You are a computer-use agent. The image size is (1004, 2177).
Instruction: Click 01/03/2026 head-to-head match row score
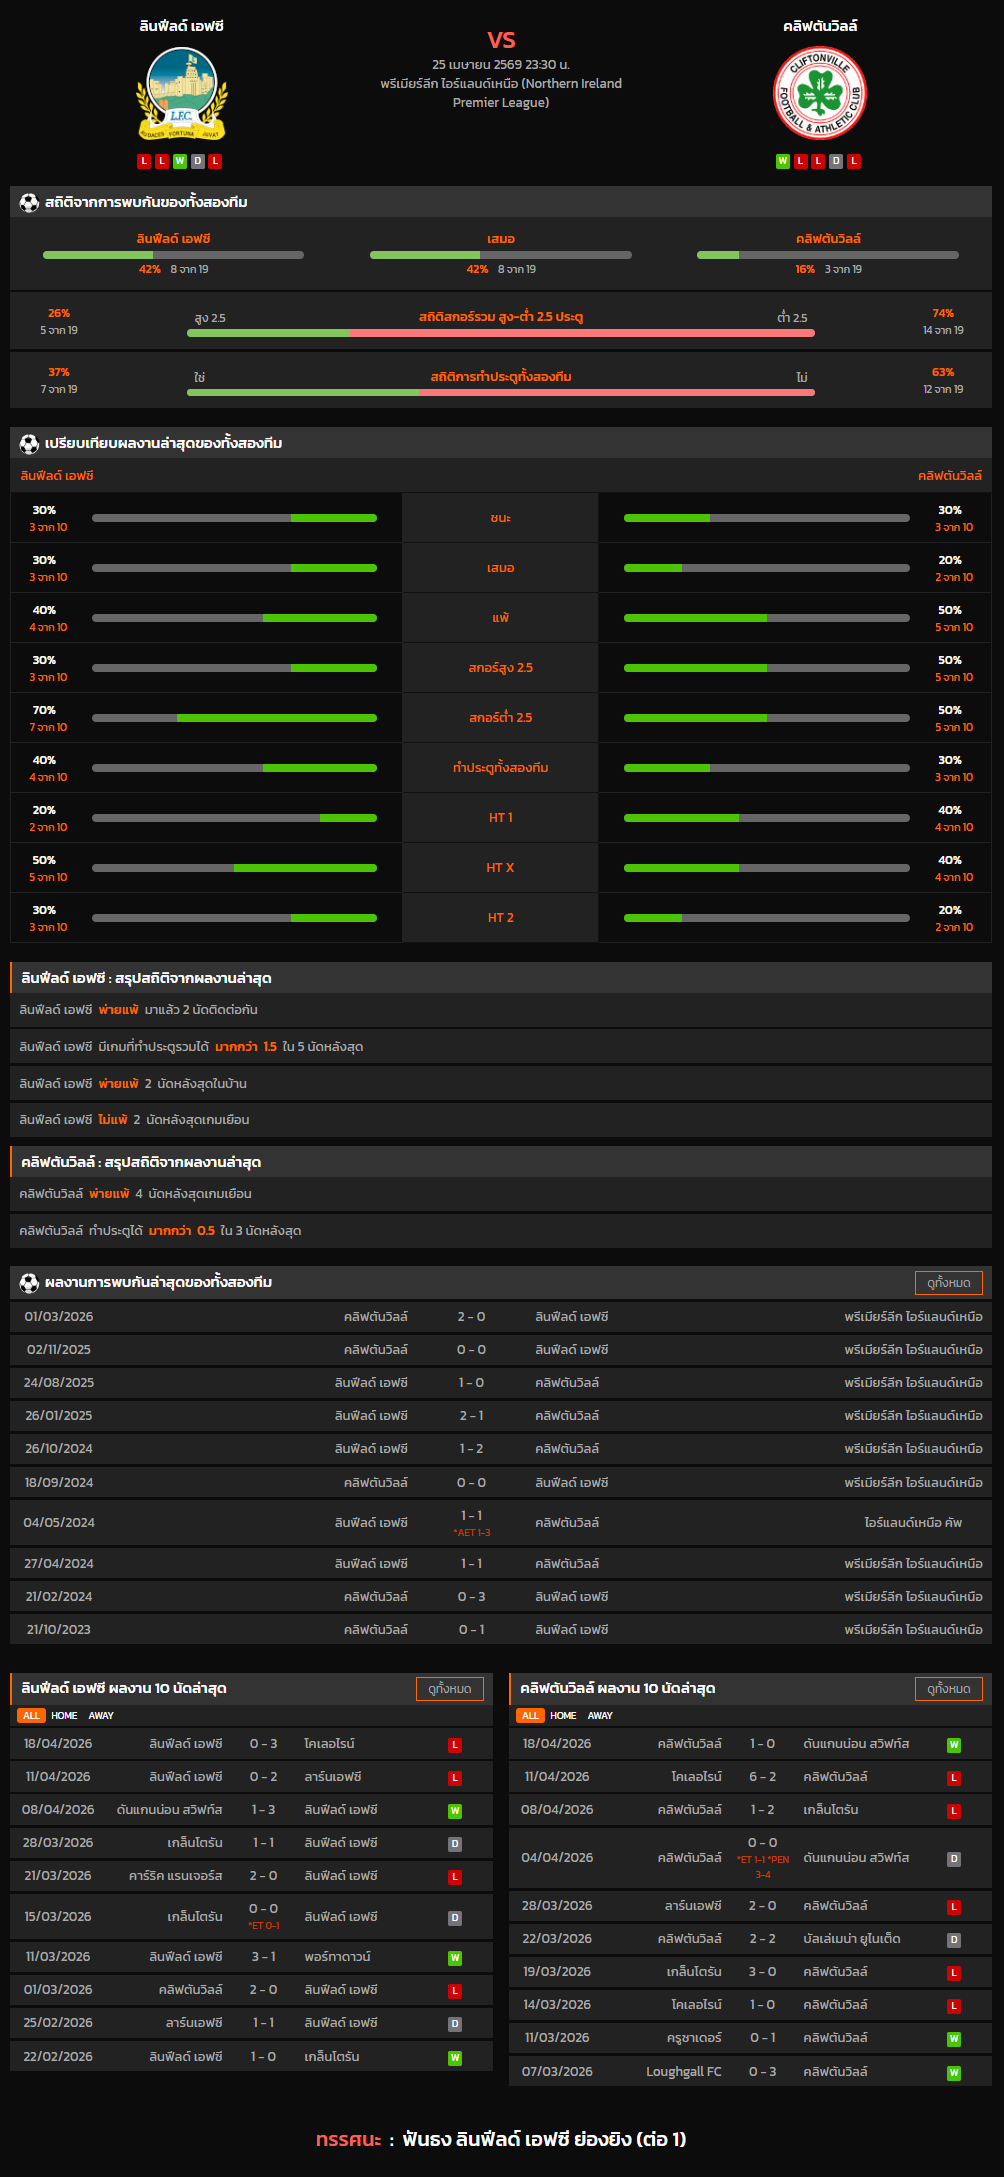tap(471, 1317)
